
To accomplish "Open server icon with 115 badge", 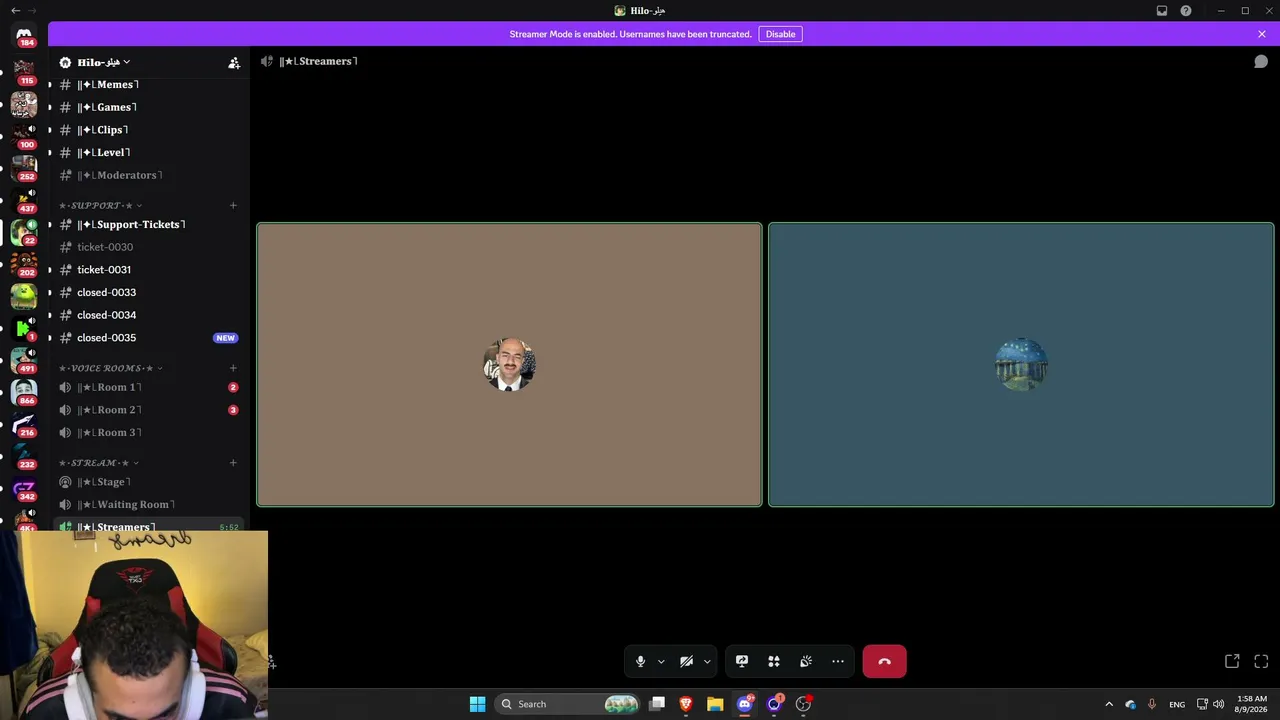I will pyautogui.click(x=24, y=72).
